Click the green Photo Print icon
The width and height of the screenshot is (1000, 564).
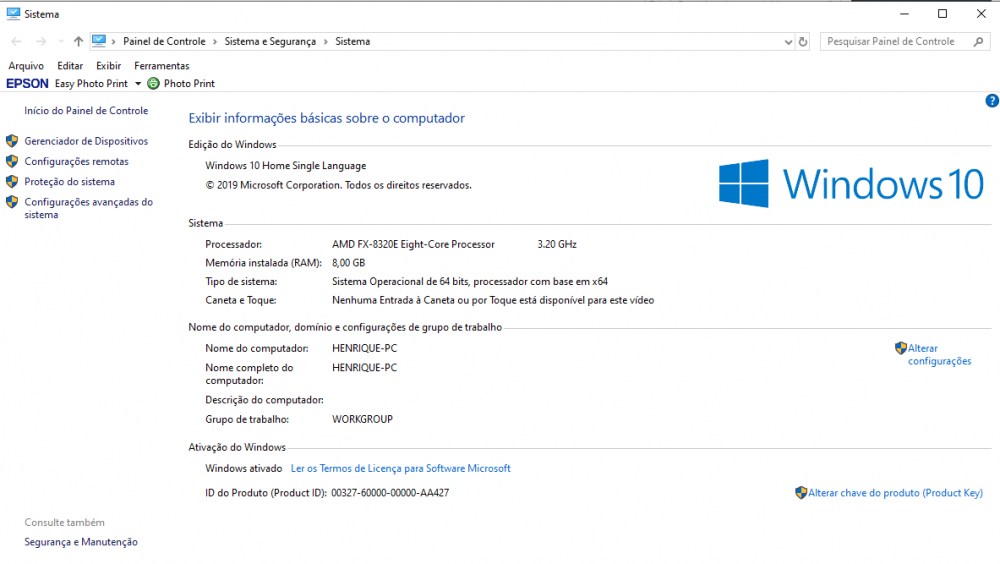click(153, 84)
